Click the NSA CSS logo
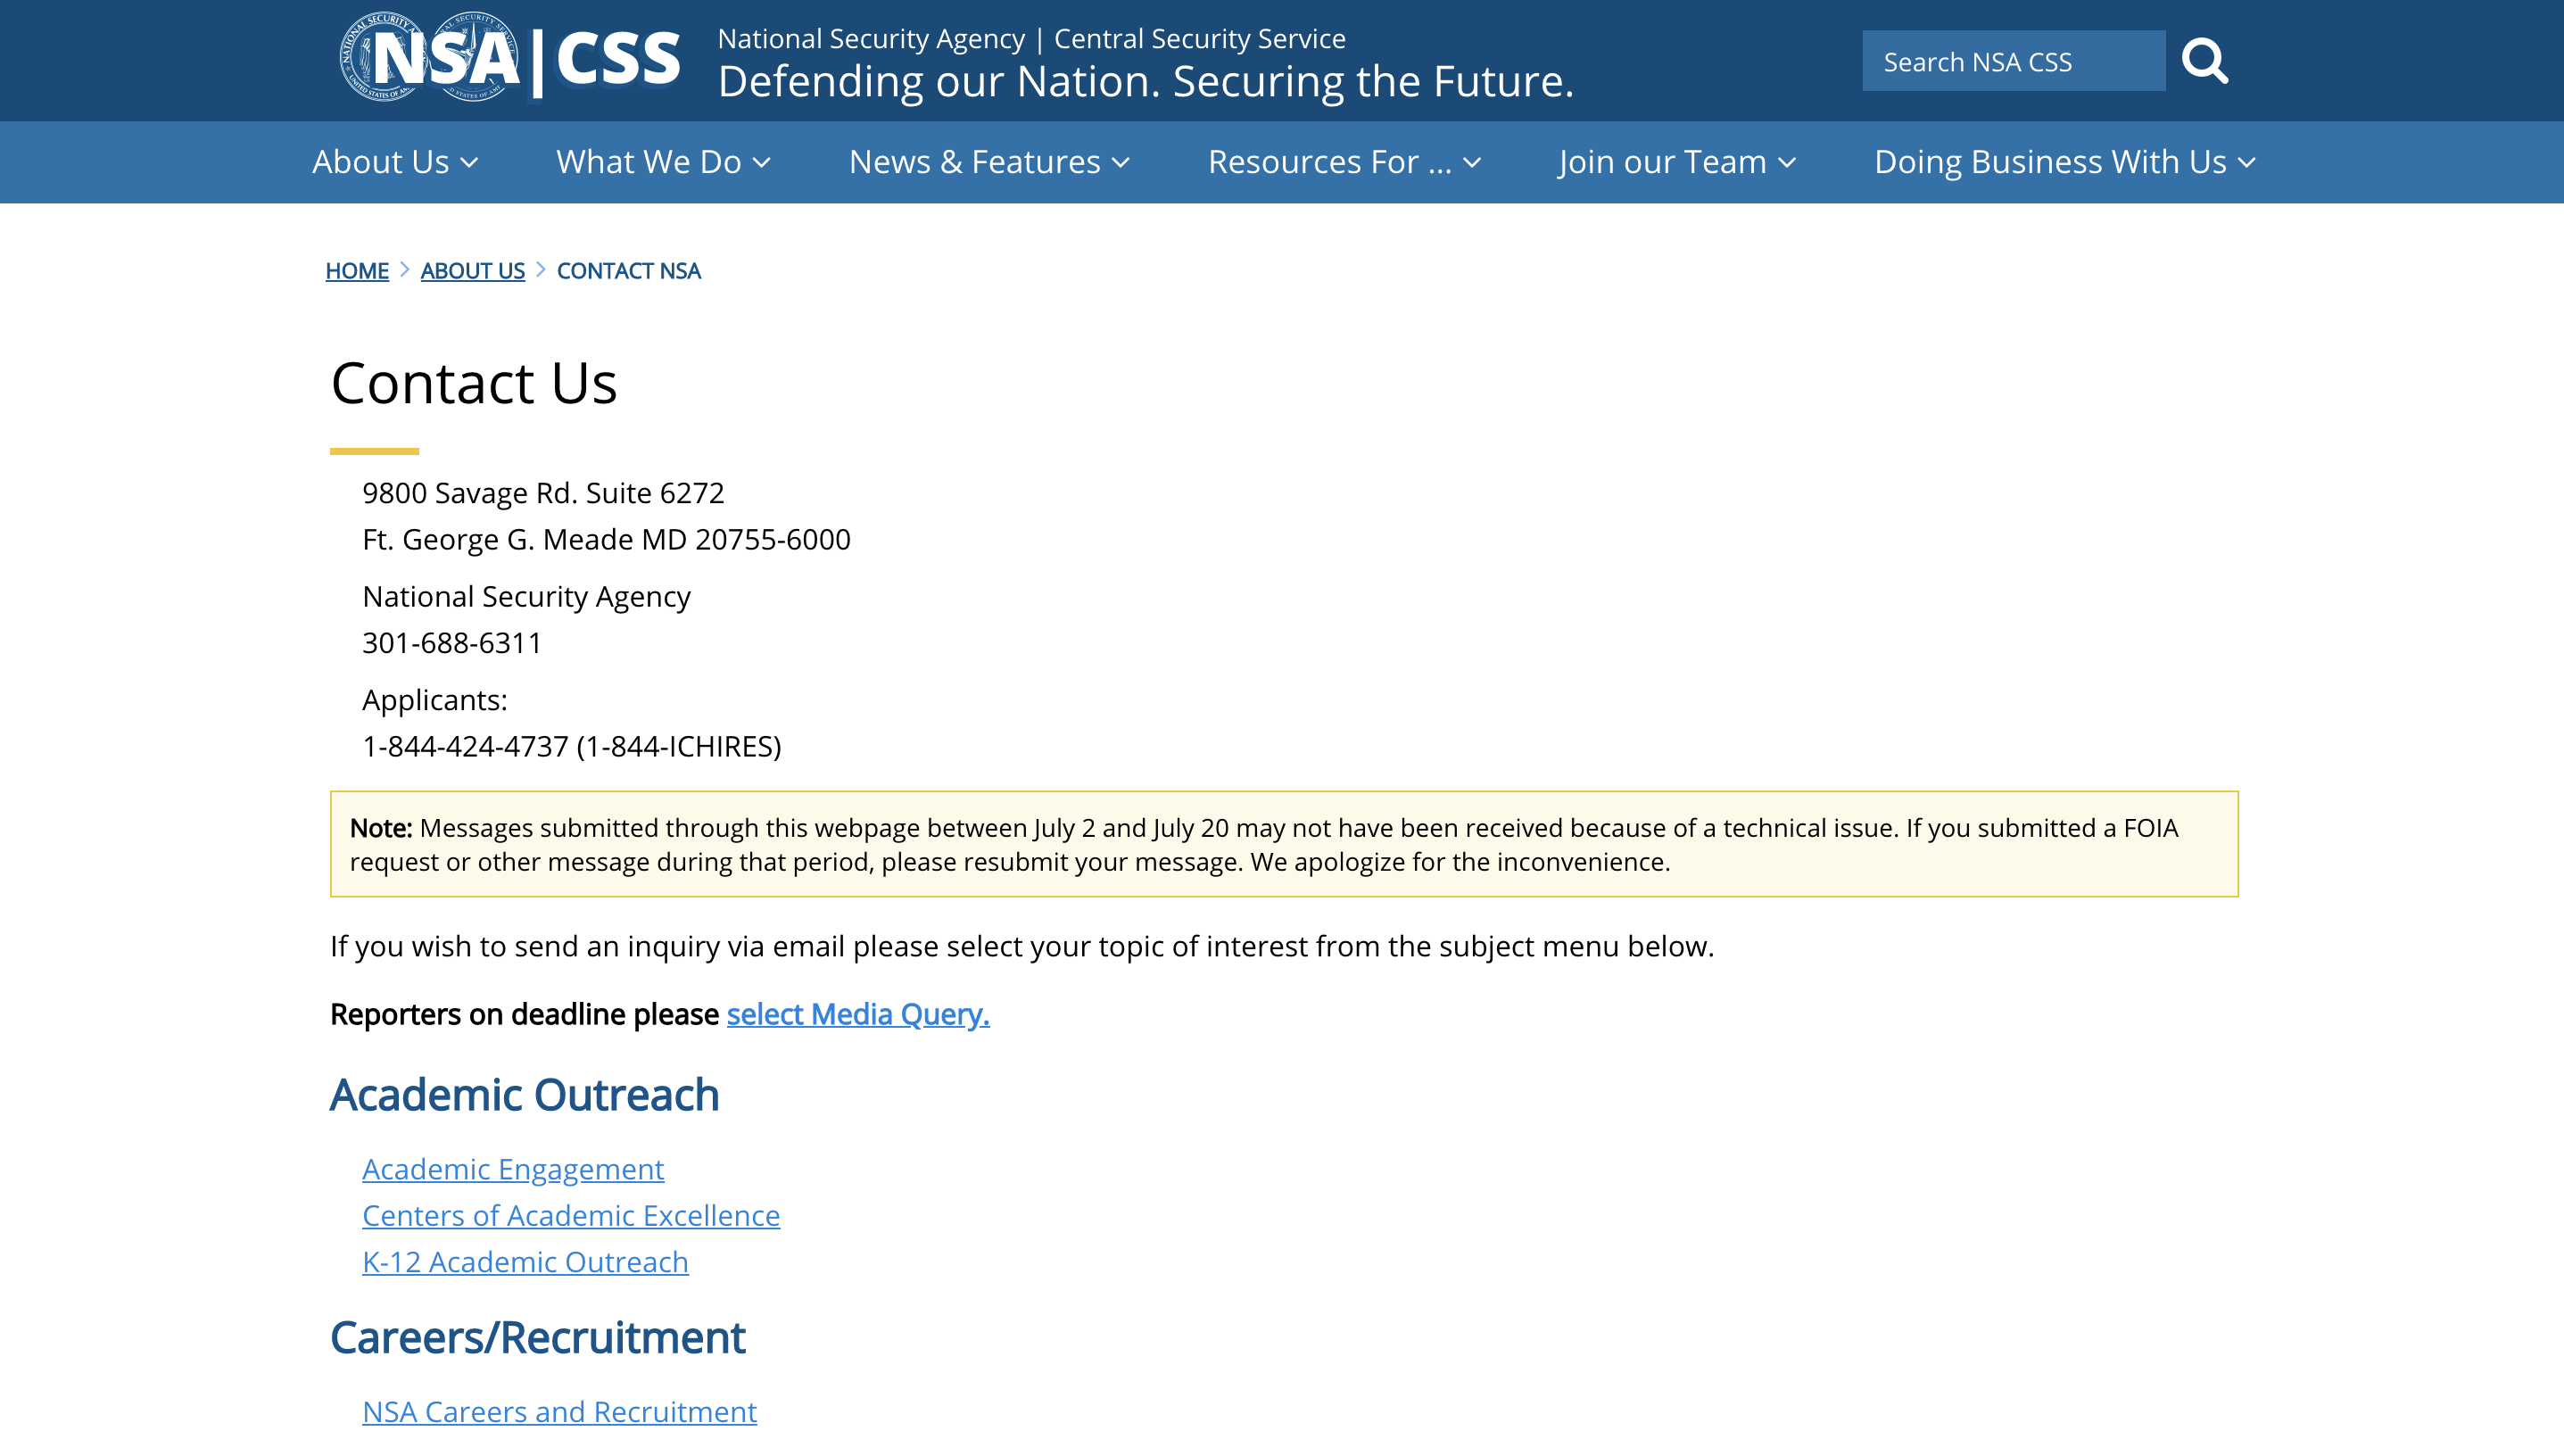 pos(510,58)
